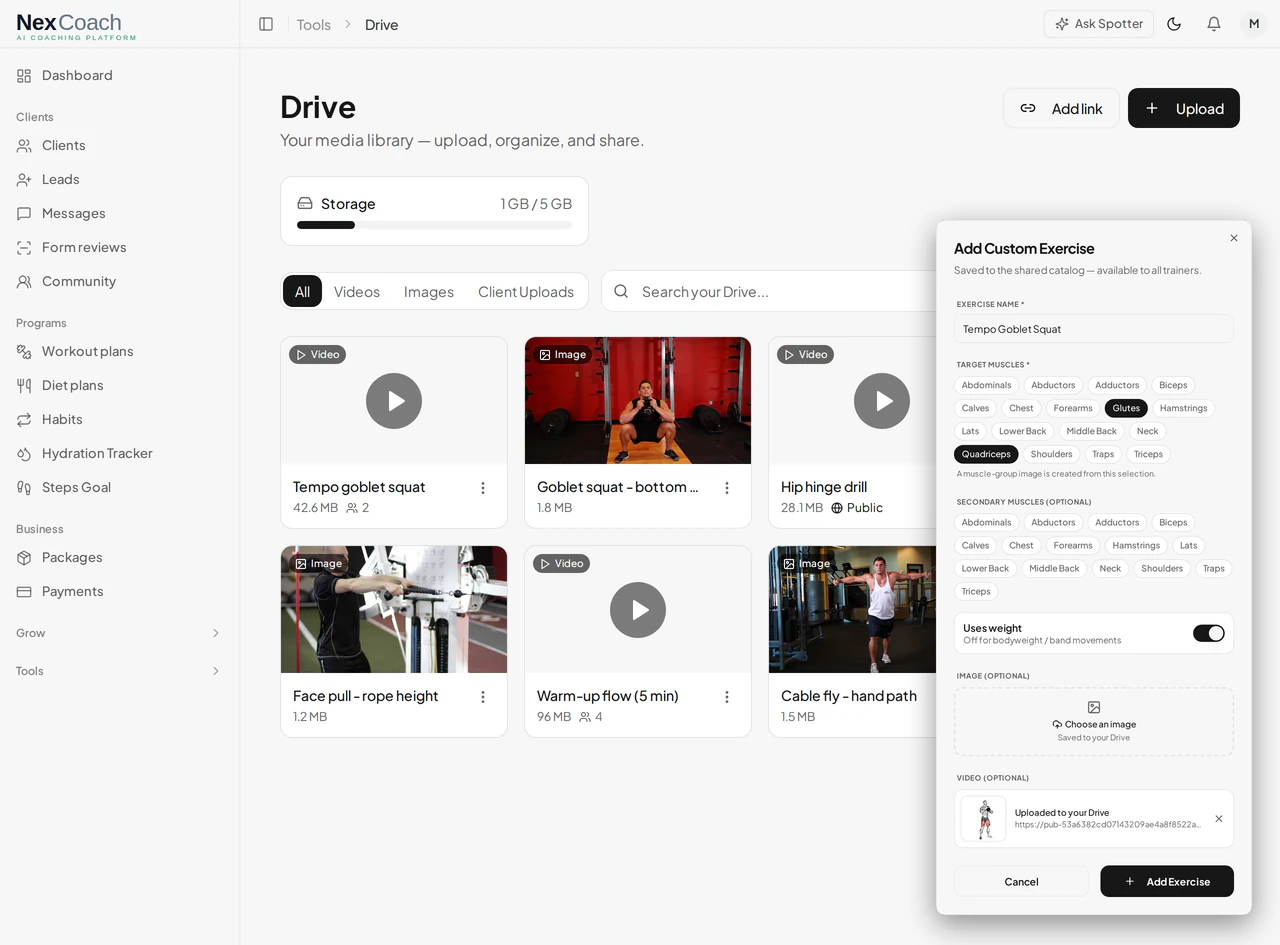Remove the uploaded video attachment

[x=1219, y=819]
